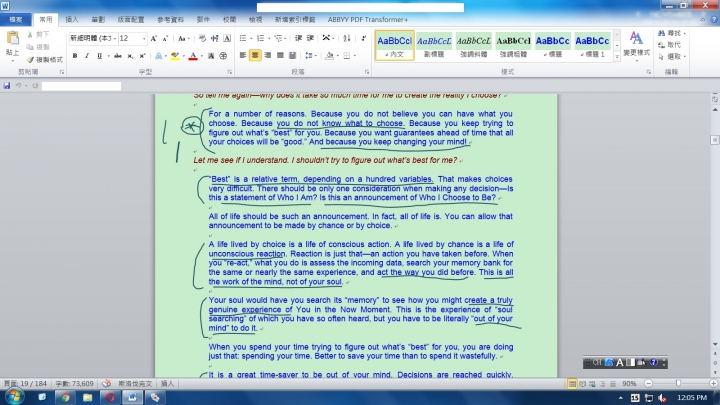
Task: Toggle Bold formatting
Action: tap(75, 56)
